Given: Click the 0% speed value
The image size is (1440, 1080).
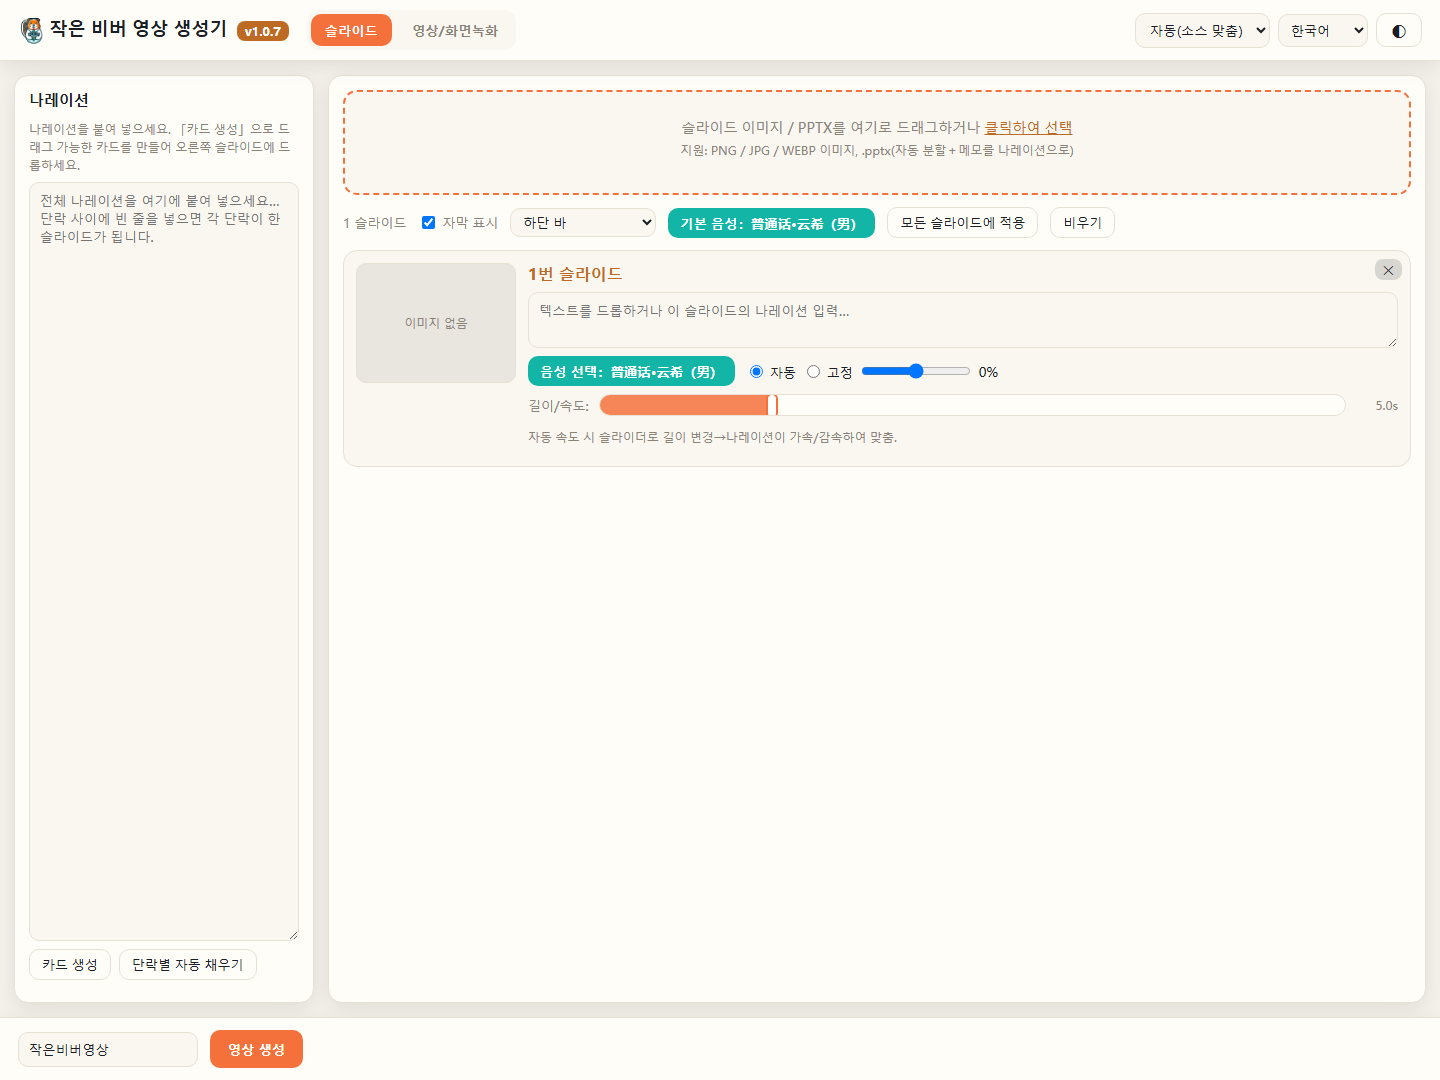Looking at the screenshot, I should pyautogui.click(x=988, y=372).
